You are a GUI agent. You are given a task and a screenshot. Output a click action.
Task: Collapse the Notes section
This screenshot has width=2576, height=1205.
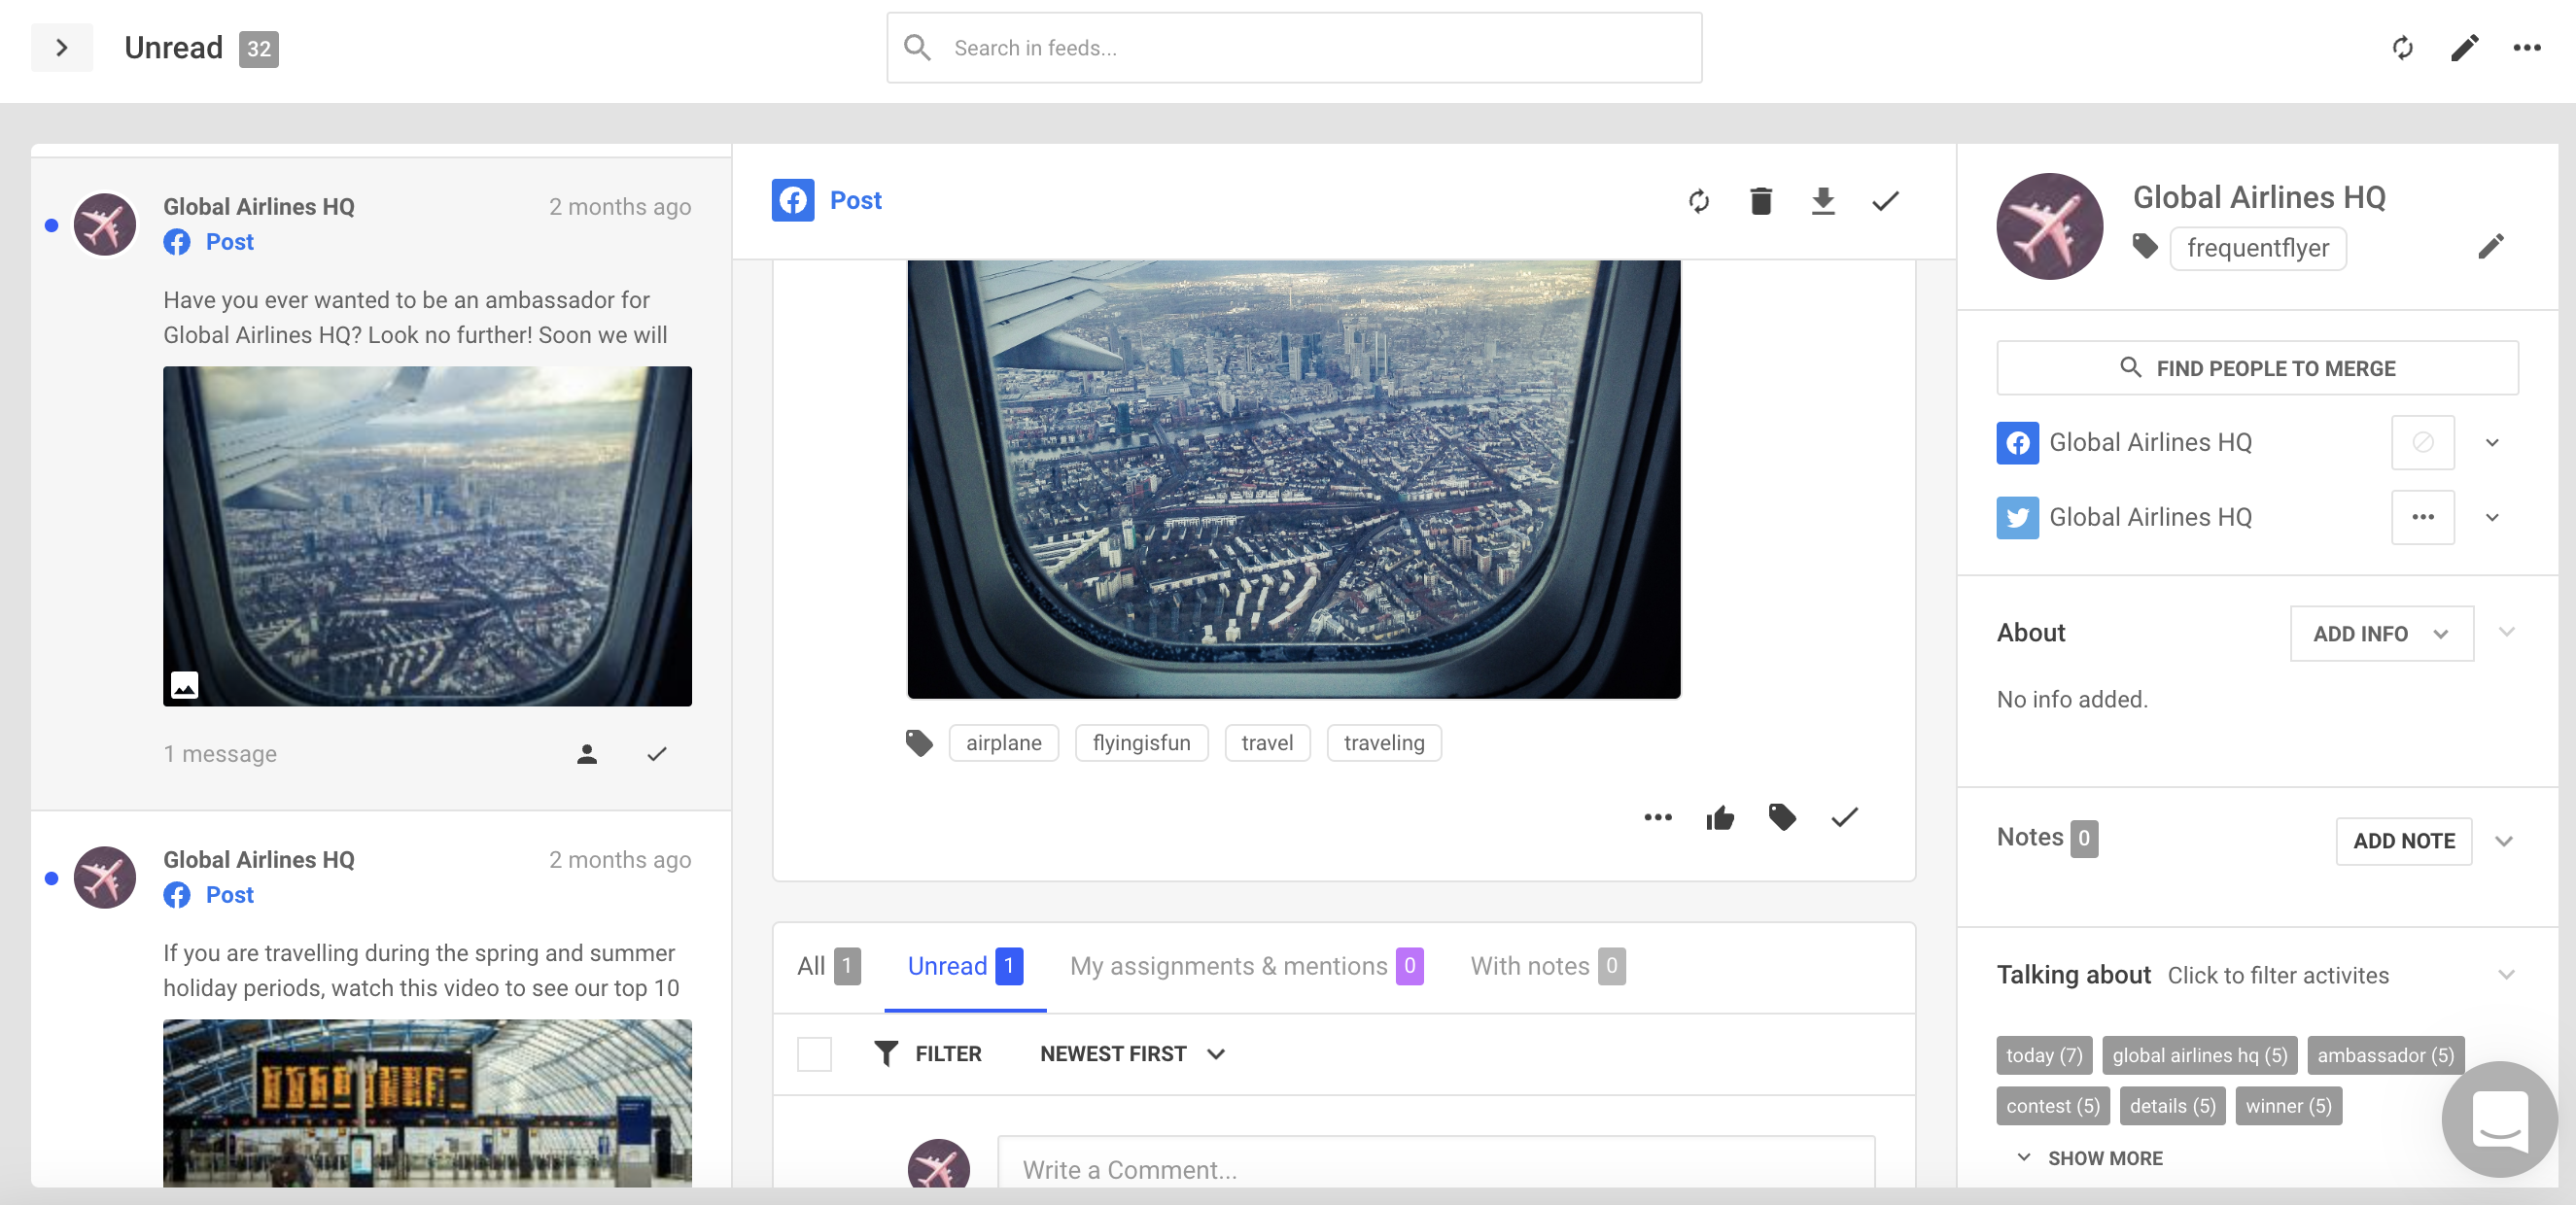(2503, 840)
